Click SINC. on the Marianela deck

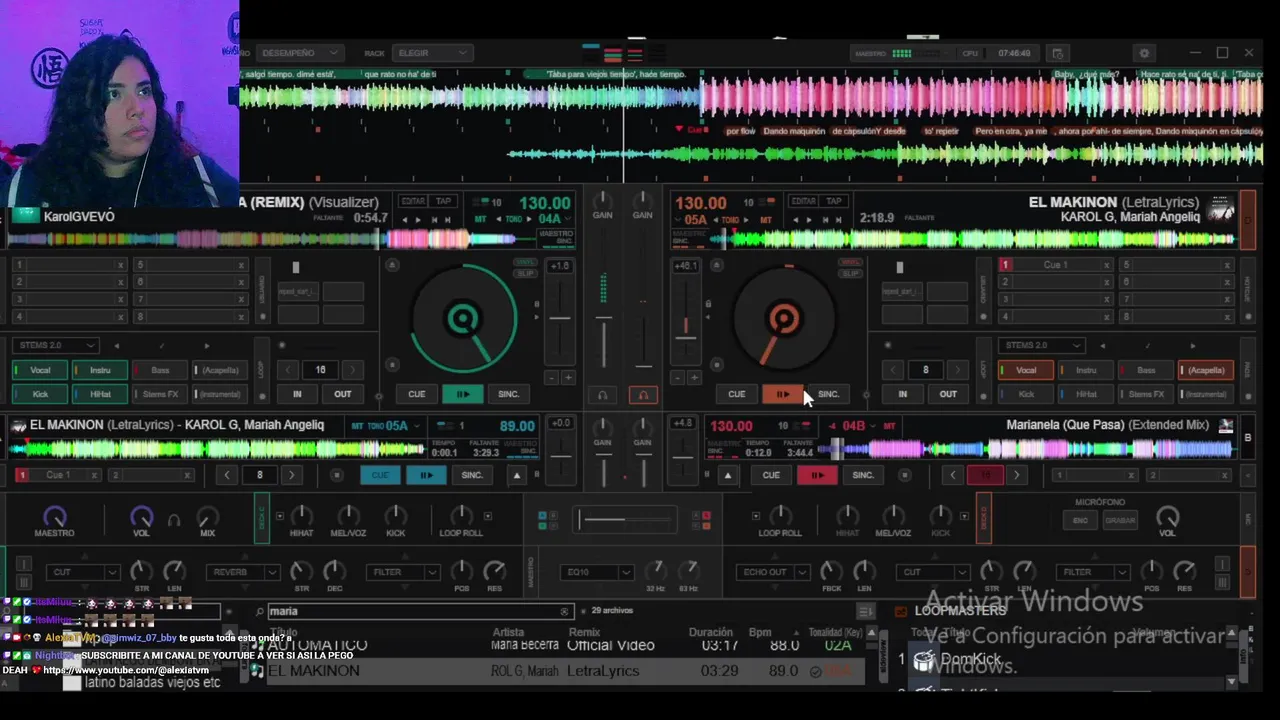(863, 475)
